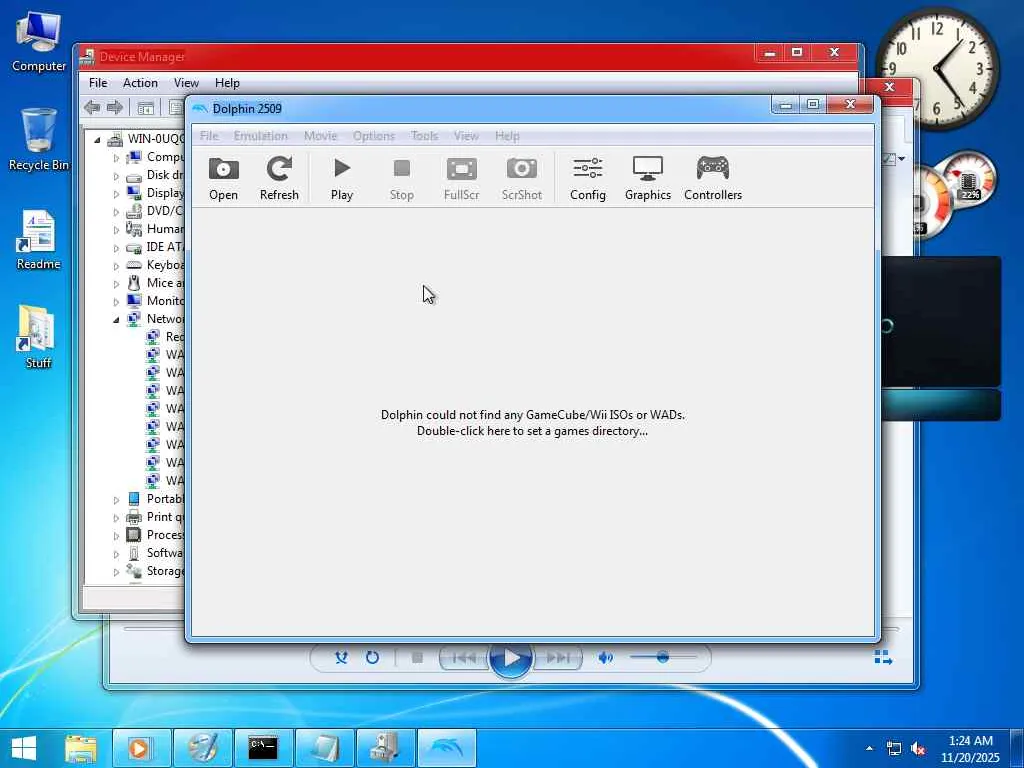Turn on repeat in Media Player
Screen dimensions: 1024x768
pyautogui.click(x=372, y=658)
